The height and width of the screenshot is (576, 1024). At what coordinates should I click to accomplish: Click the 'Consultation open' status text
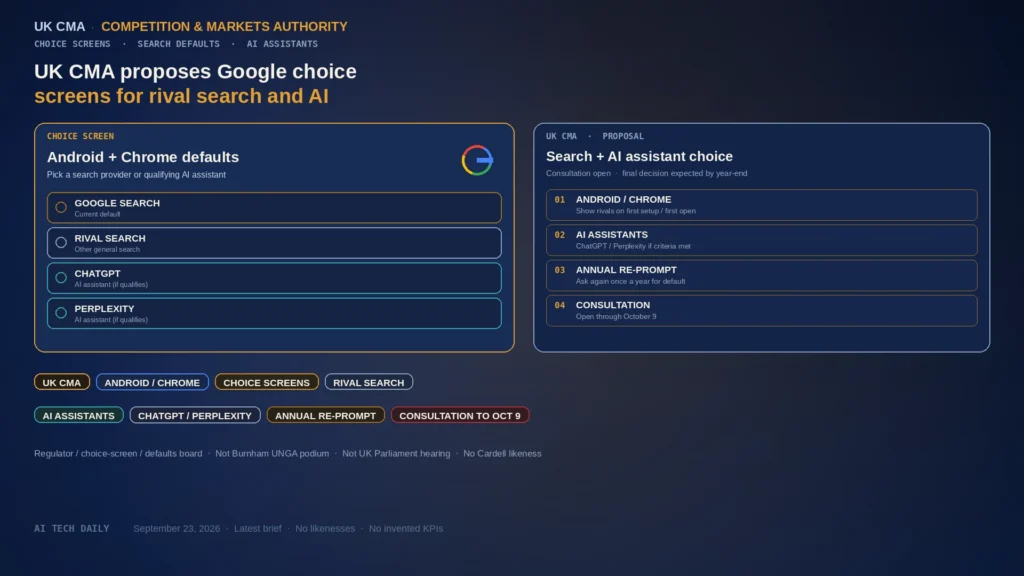click(x=578, y=173)
